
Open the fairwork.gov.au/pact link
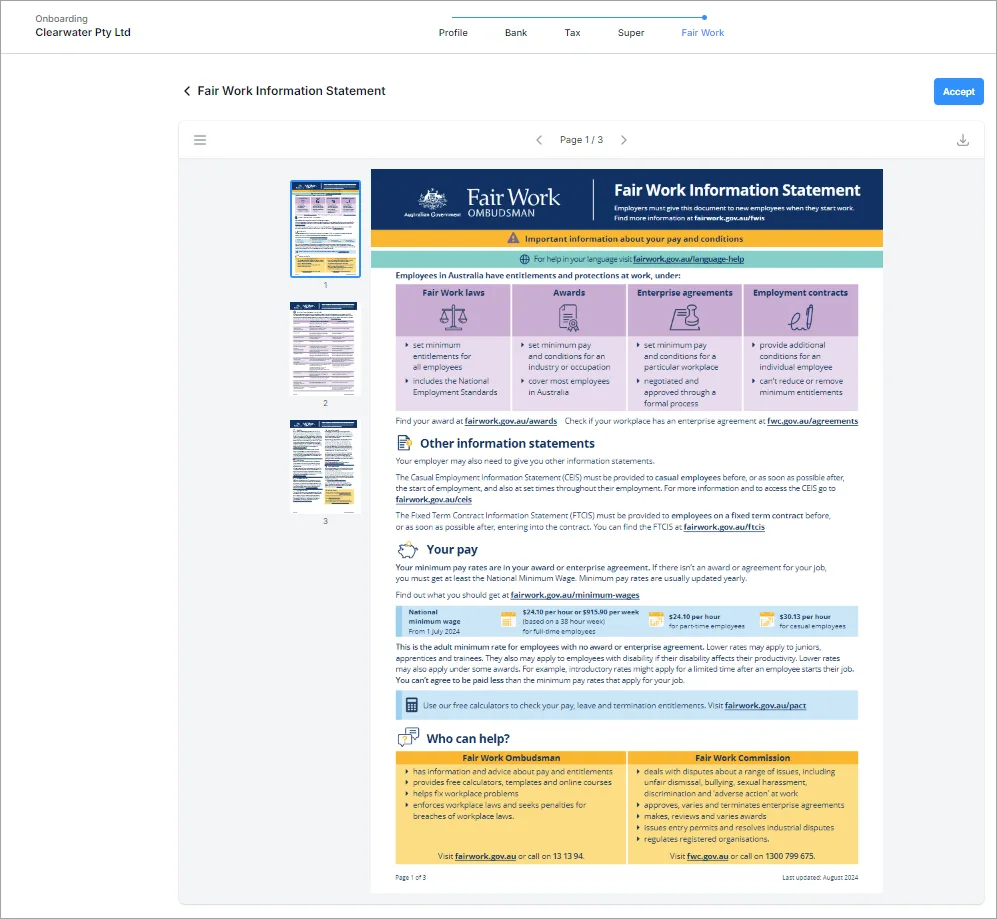[x=765, y=705]
